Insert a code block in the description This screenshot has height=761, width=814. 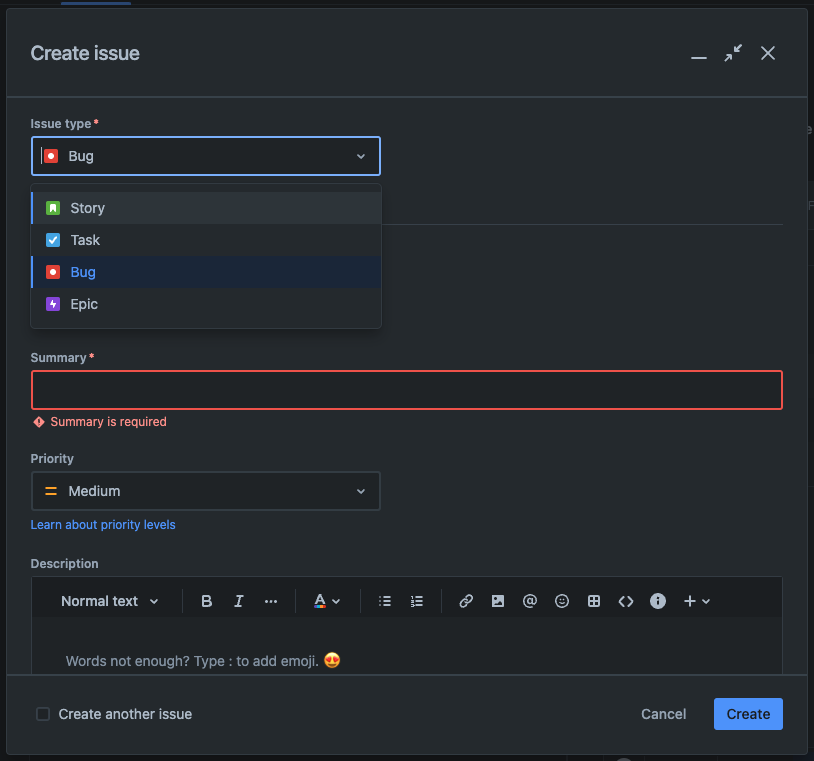626,601
